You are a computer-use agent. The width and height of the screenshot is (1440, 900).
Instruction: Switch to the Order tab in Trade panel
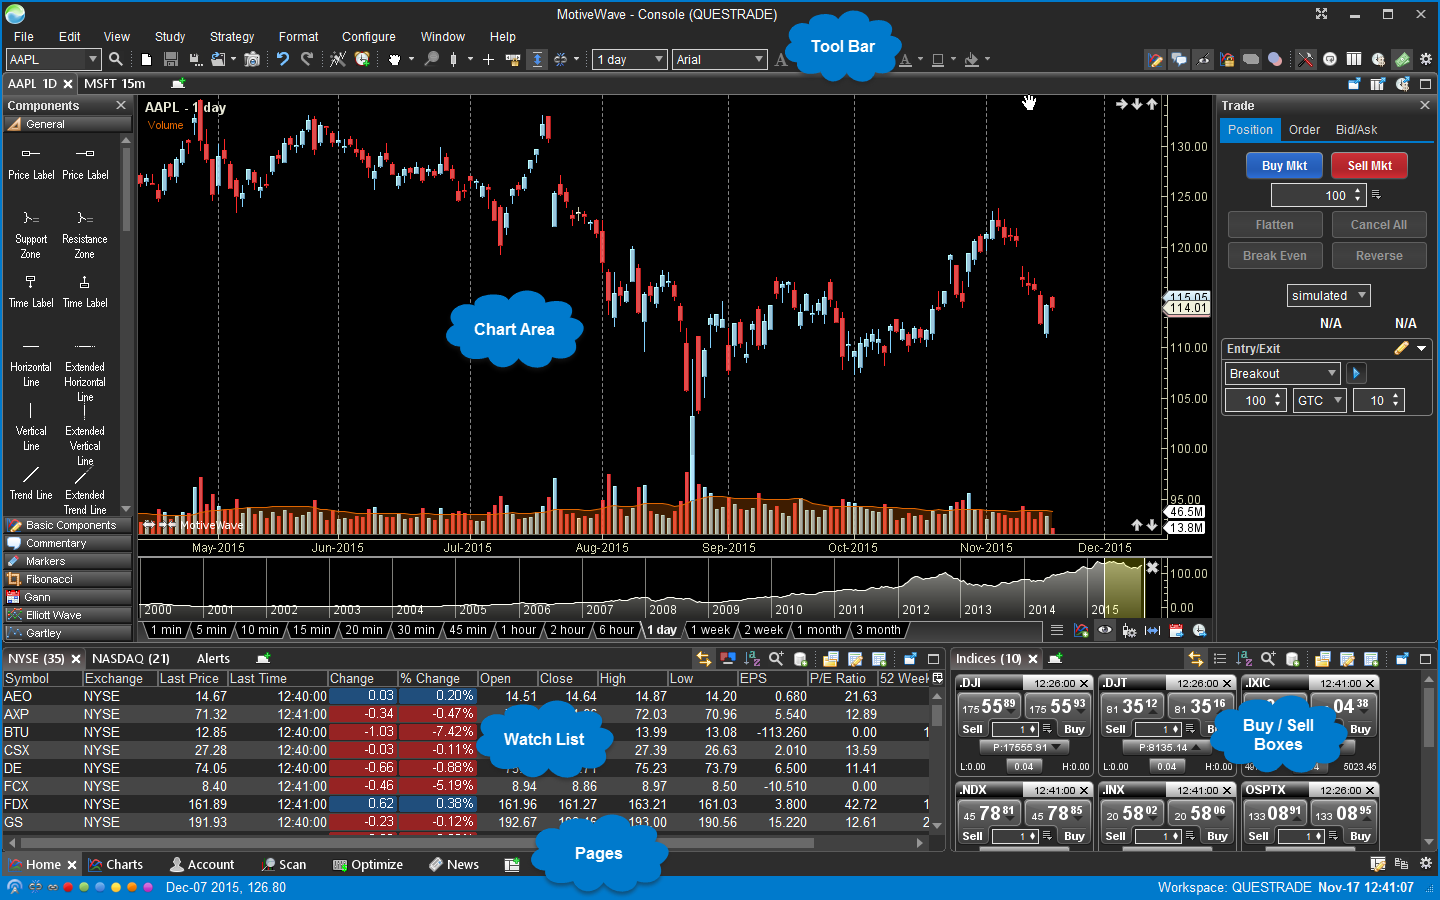point(1302,130)
